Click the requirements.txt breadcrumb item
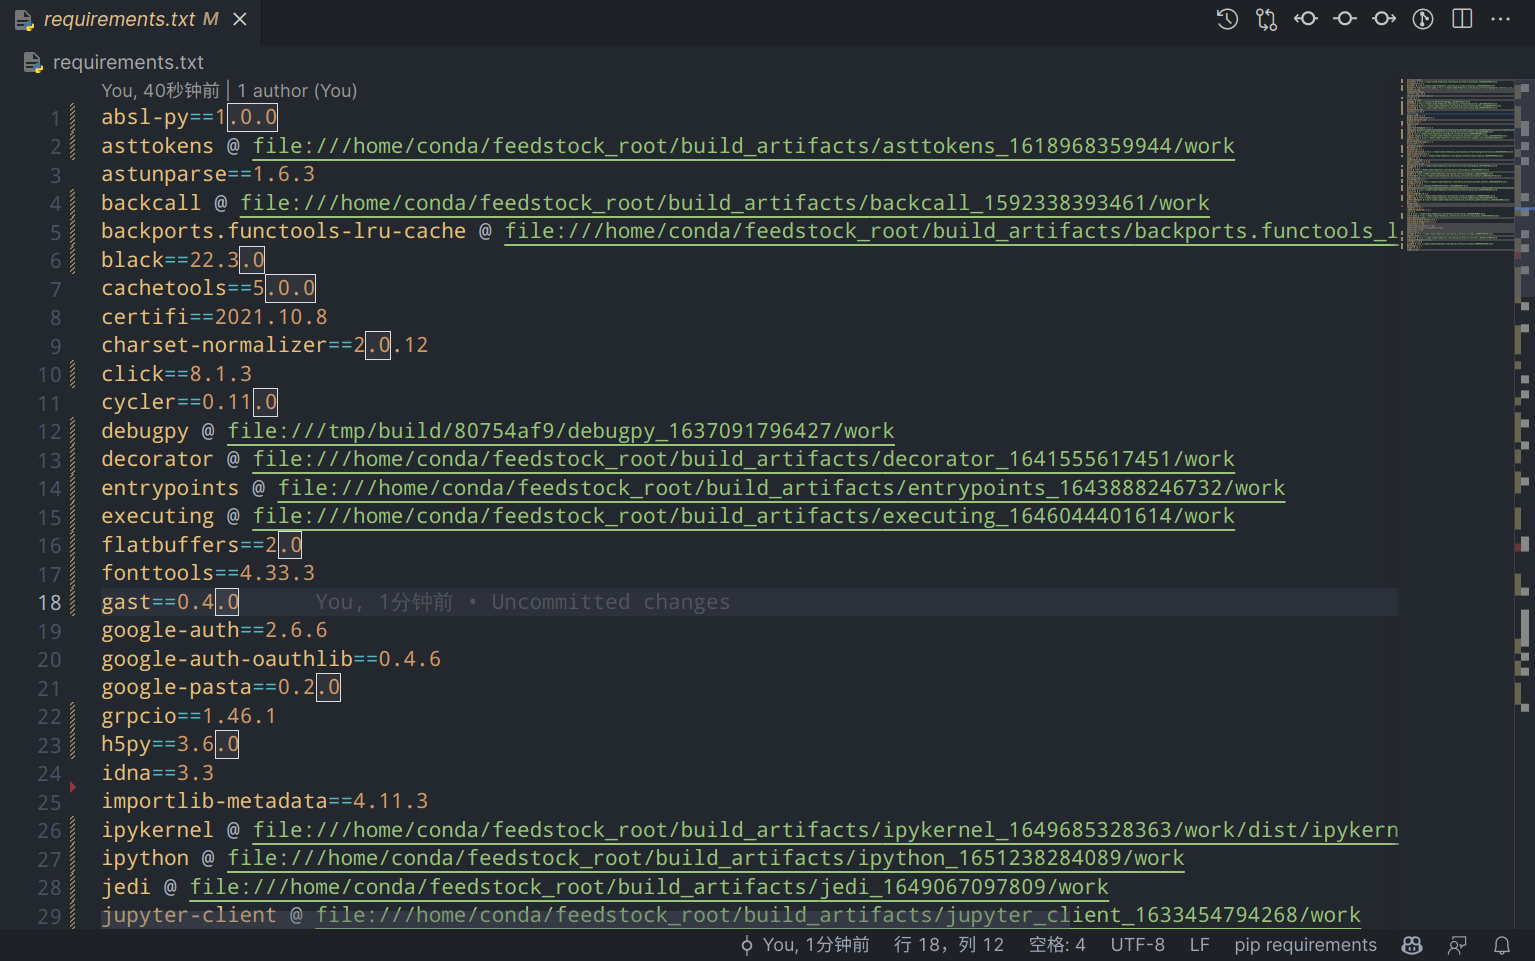Screen dimensions: 1535x961 (127, 62)
